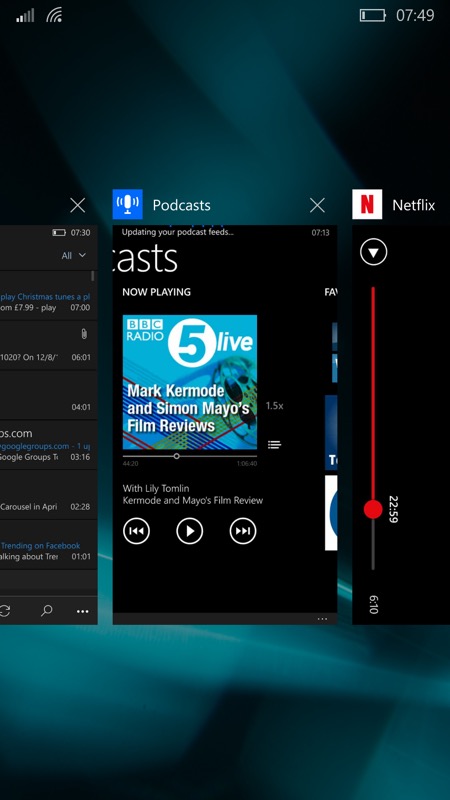Open the Podcasts three-dot menu
This screenshot has height=800, width=450.
pyautogui.click(x=322, y=619)
